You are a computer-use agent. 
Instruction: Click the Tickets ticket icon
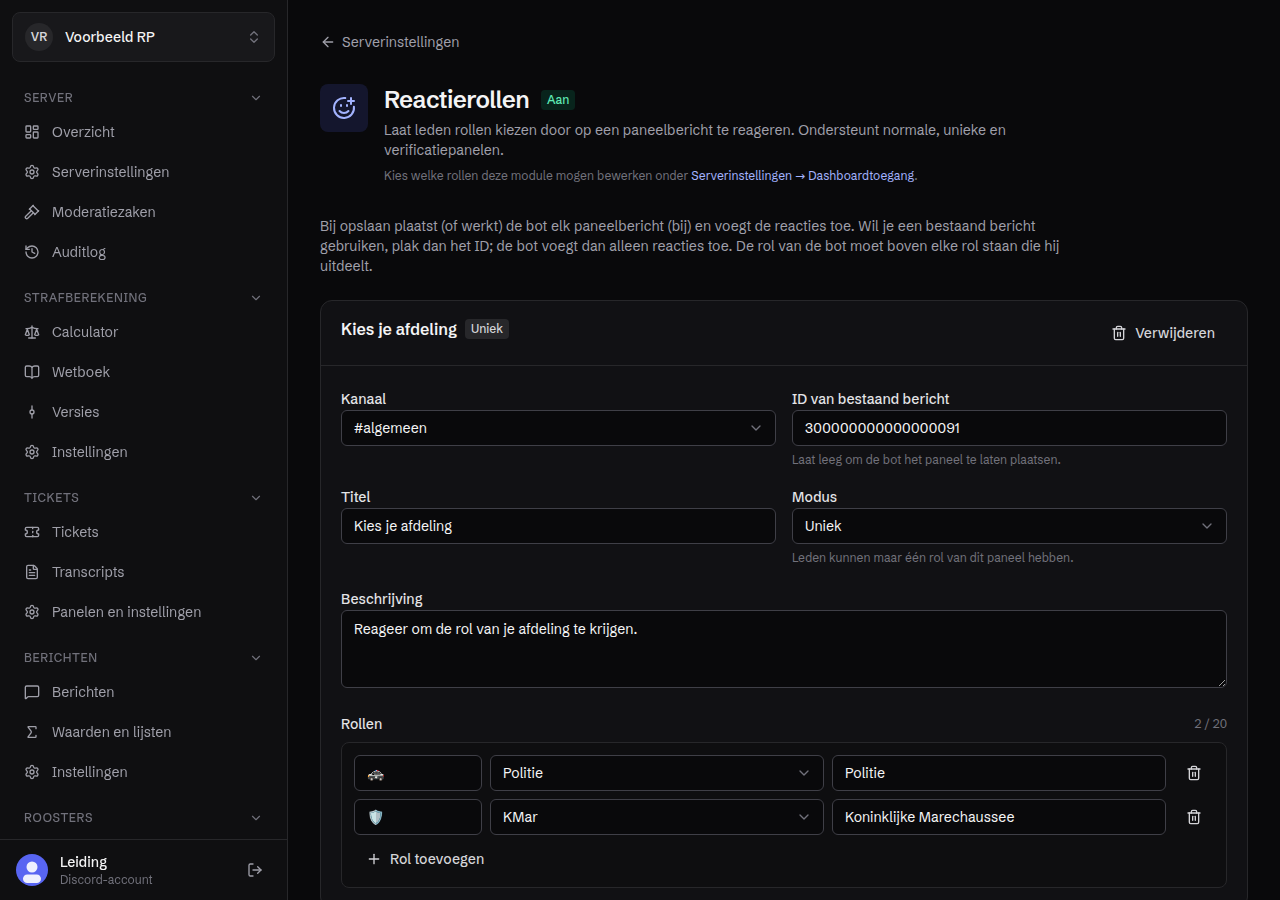[x=32, y=532]
